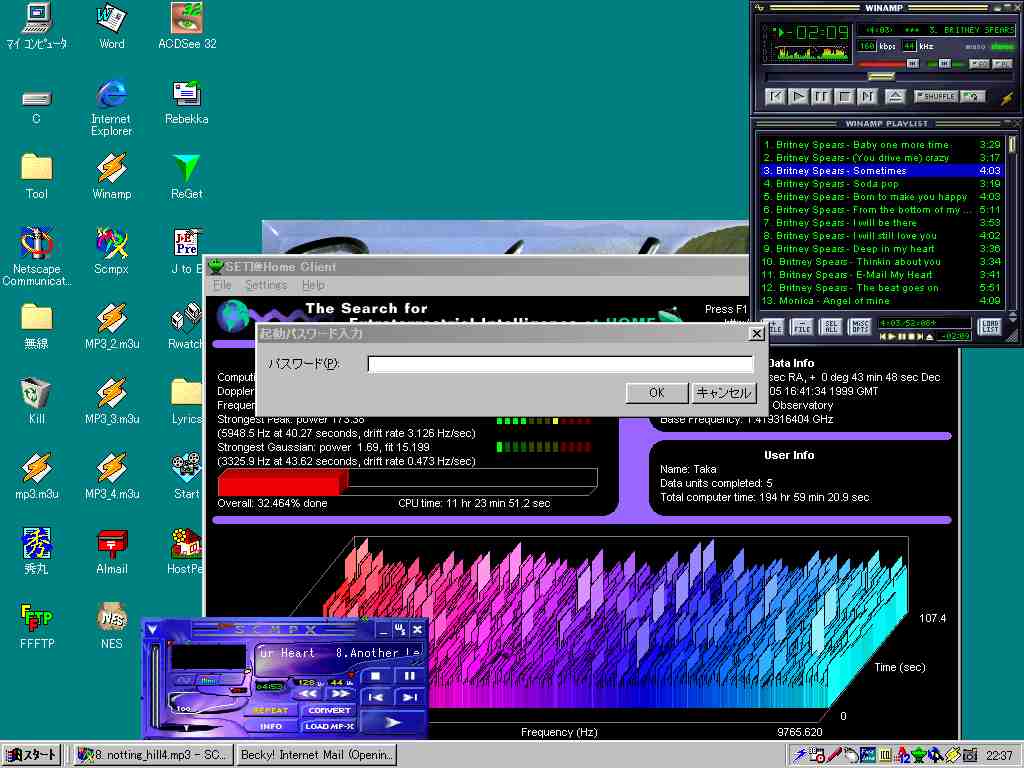
Task: Click INFO in the SCMPX player
Action: pos(270,726)
